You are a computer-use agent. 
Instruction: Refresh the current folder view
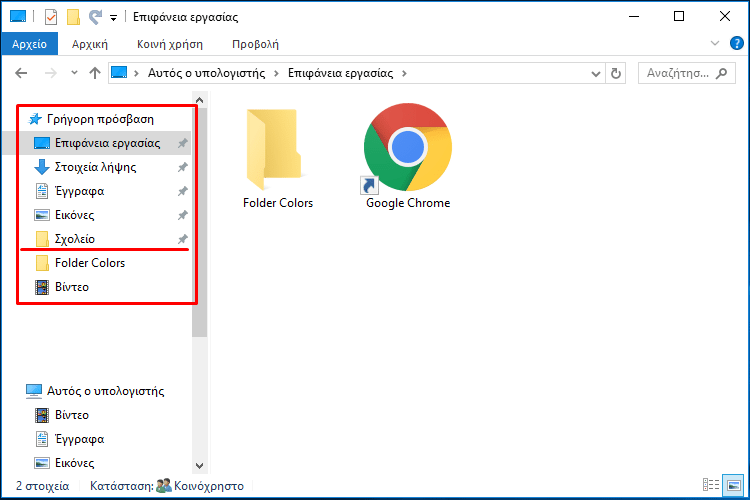pos(616,74)
